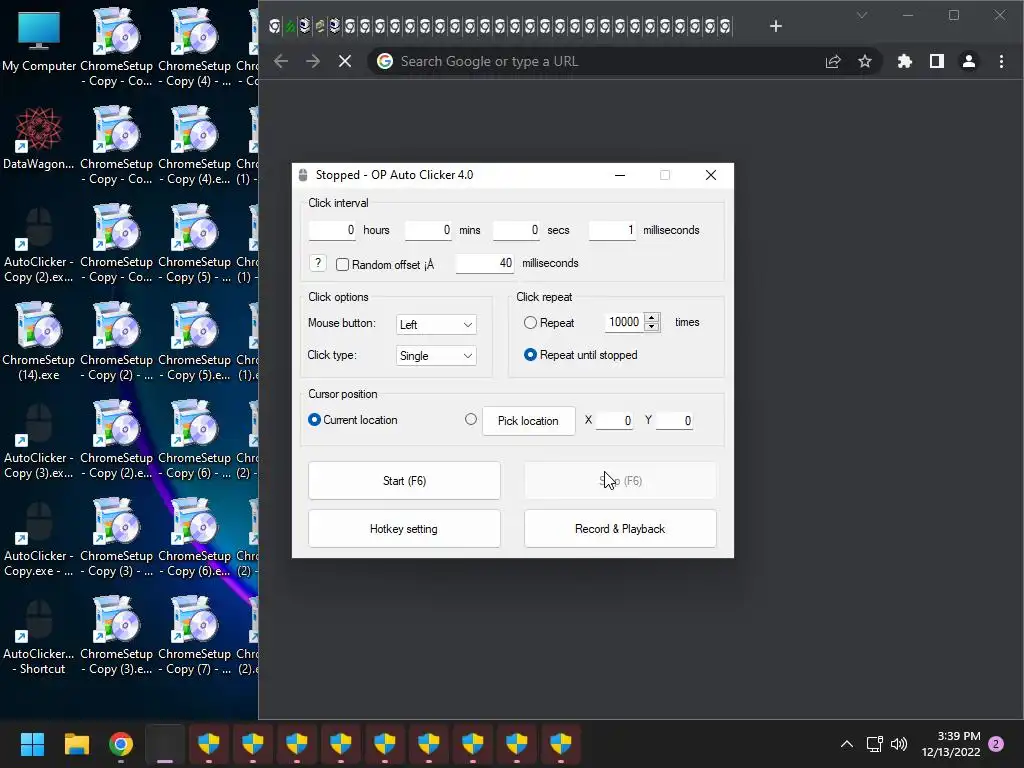Select AutoClicker - Copy (3).exe desktop icon

pyautogui.click(x=39, y=440)
